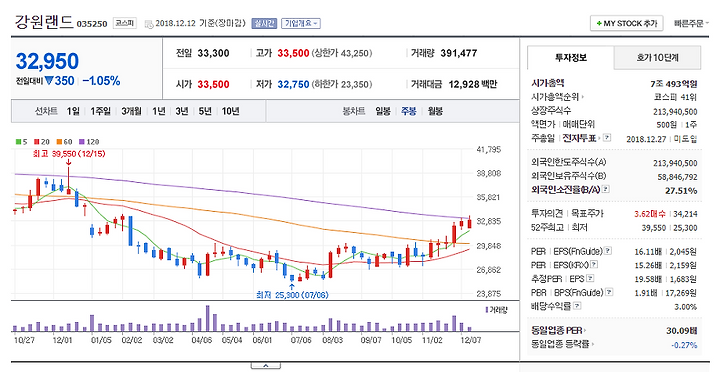Image resolution: width=720 pixels, height=372 pixels.
Task: Select the 3년 line chart period
Action: coord(182,111)
